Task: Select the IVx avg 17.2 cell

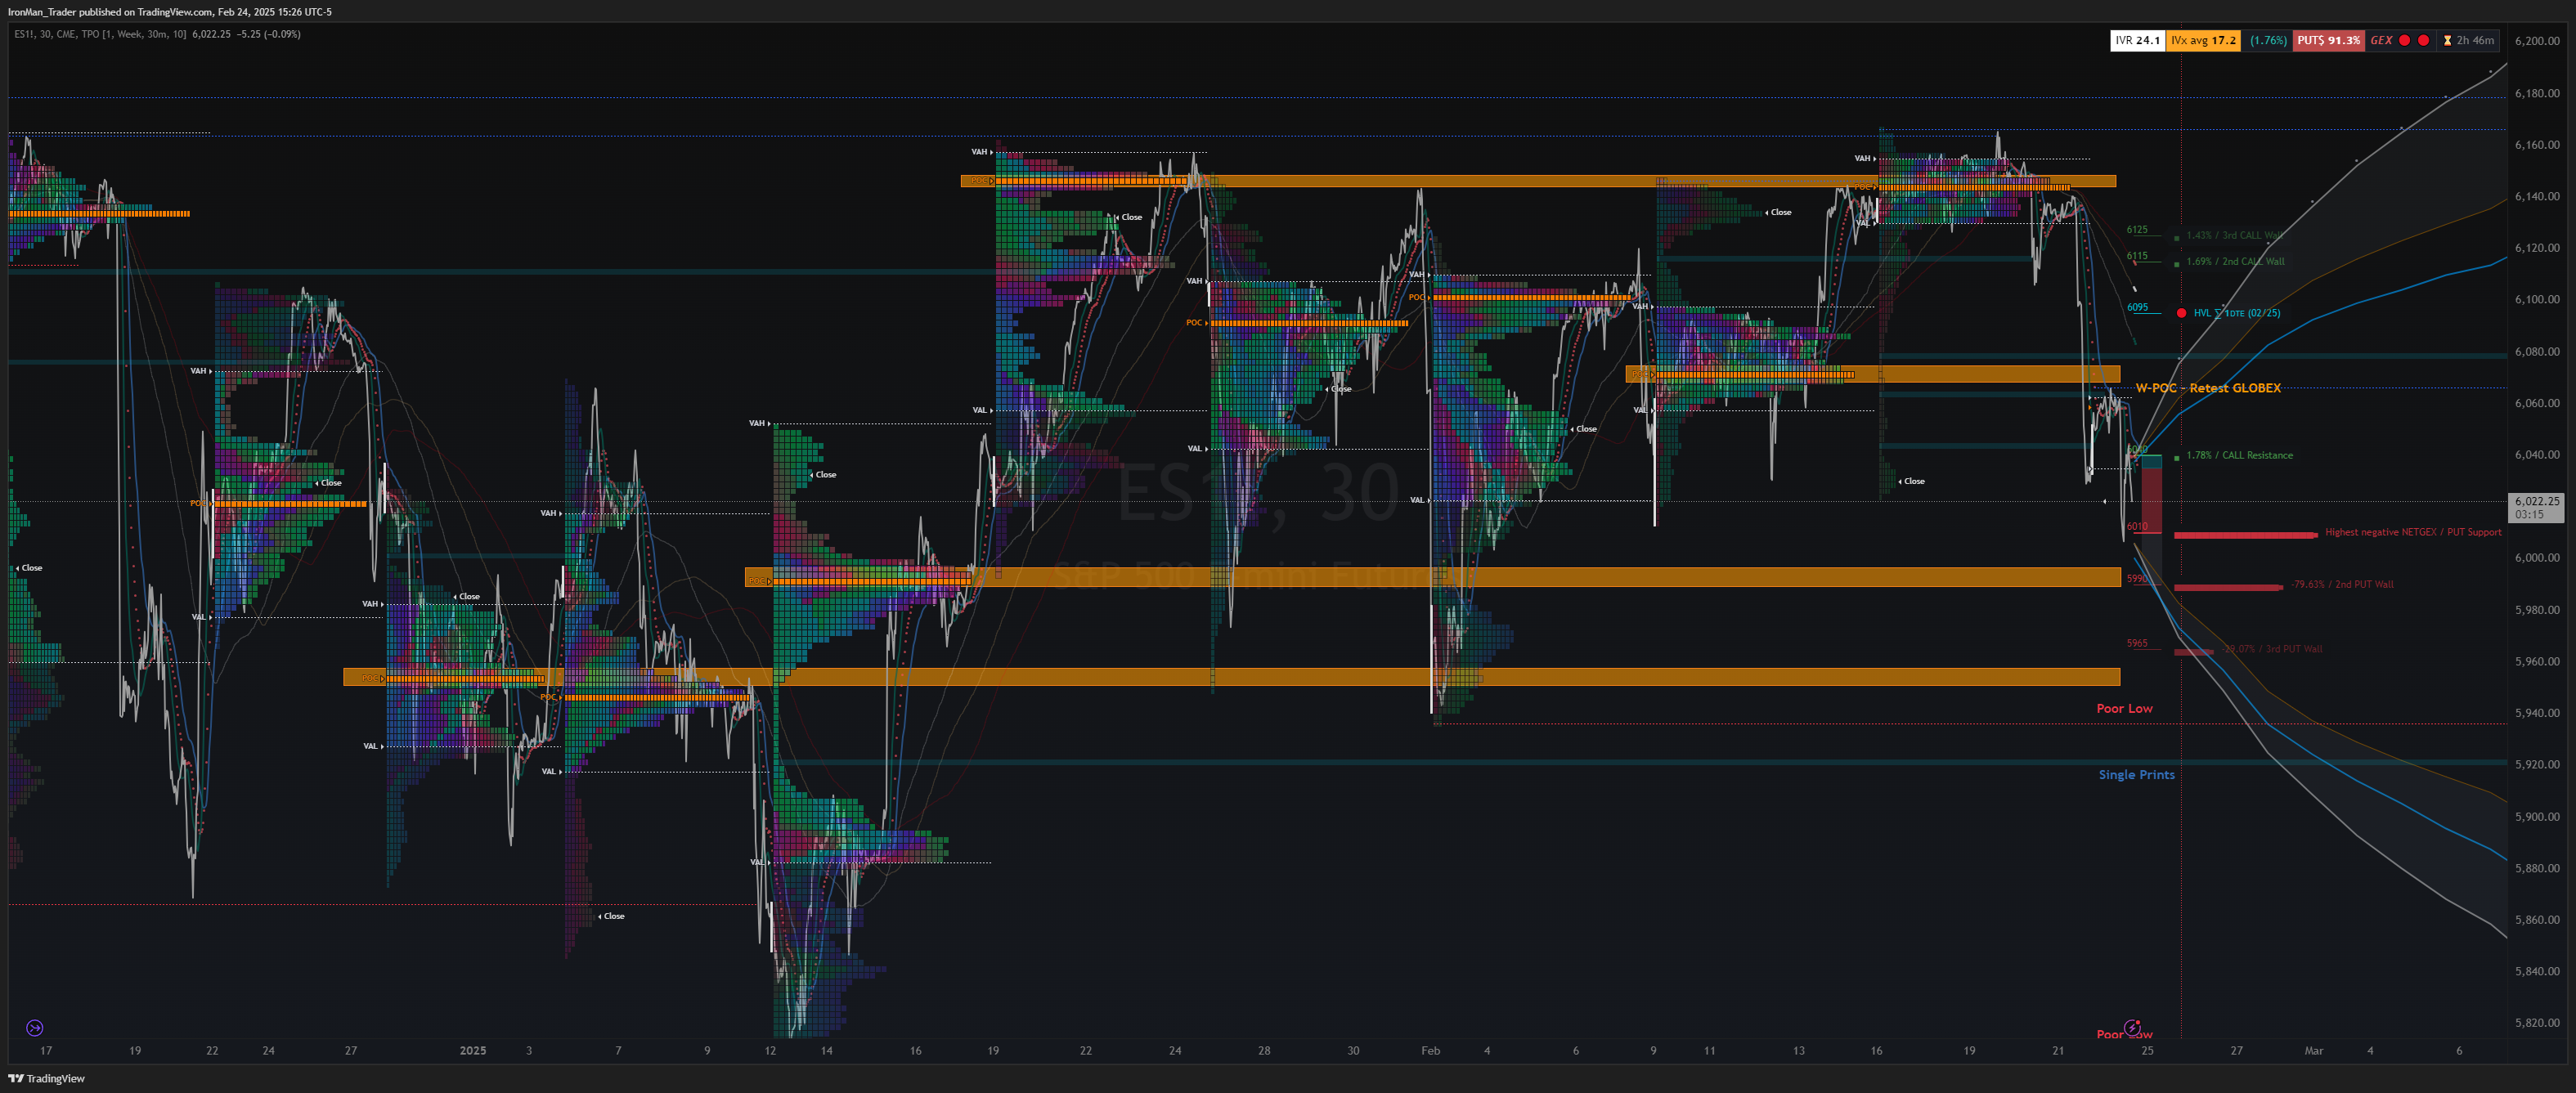Action: pyautogui.click(x=2203, y=40)
